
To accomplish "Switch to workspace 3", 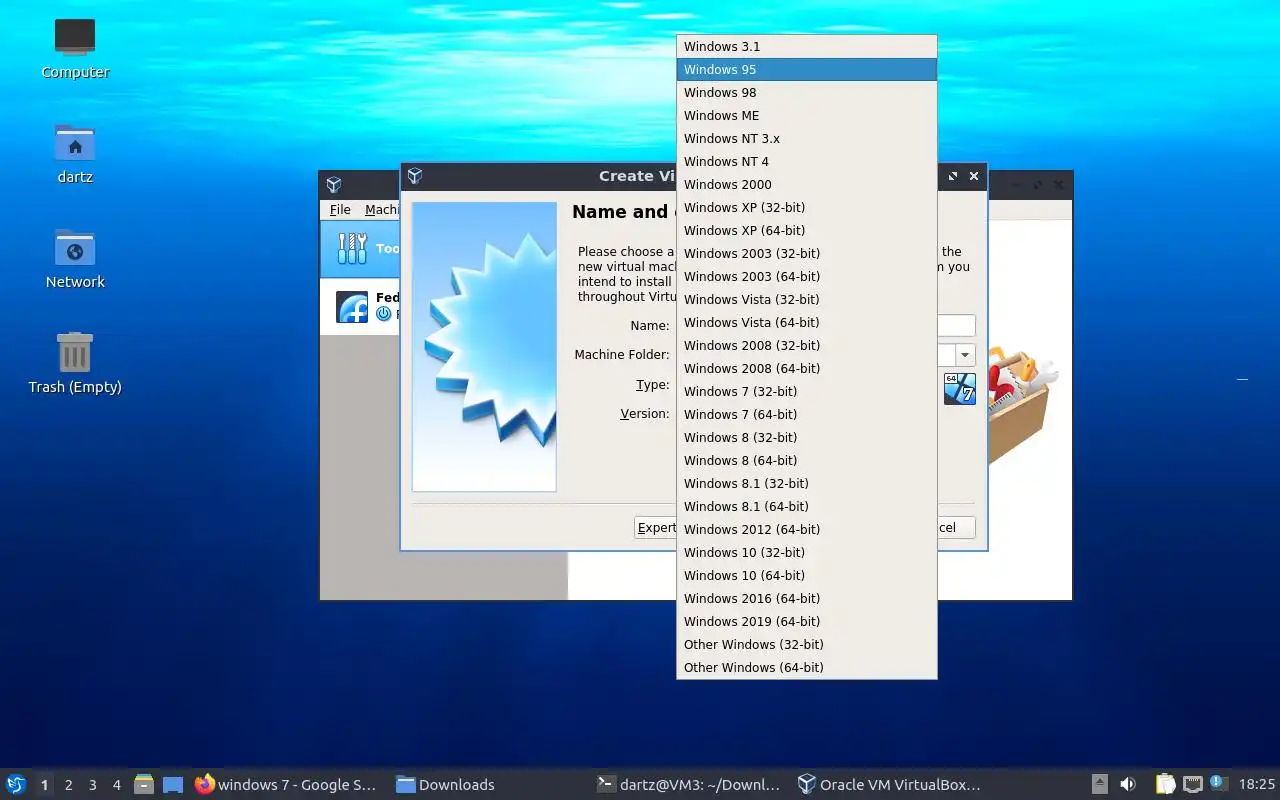I will tap(92, 785).
